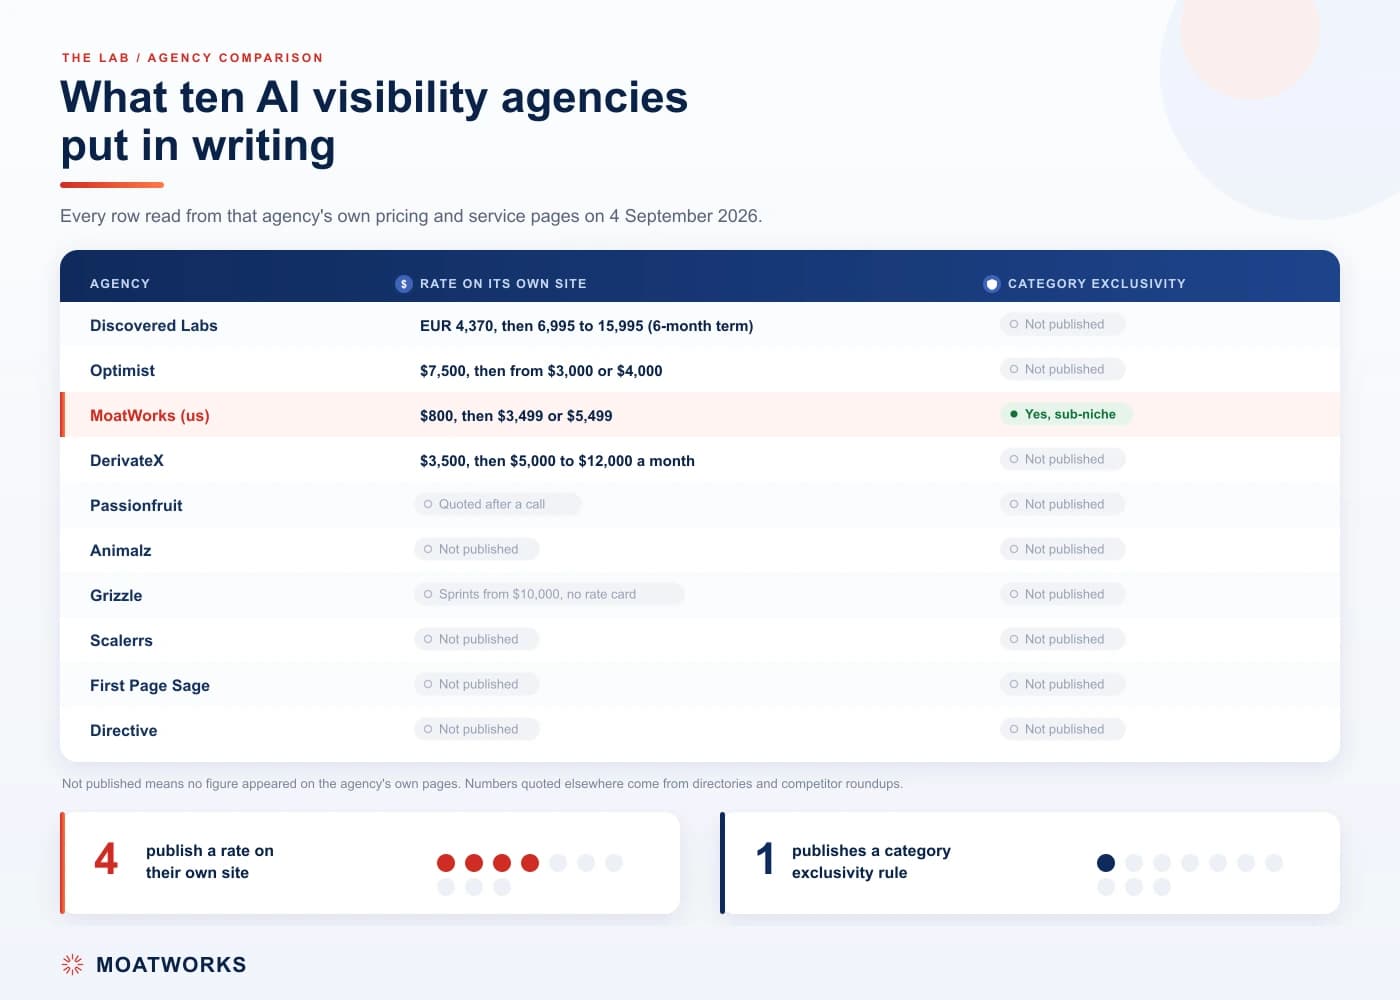Click DerivateX's $3,500 rate text

[x=557, y=460]
